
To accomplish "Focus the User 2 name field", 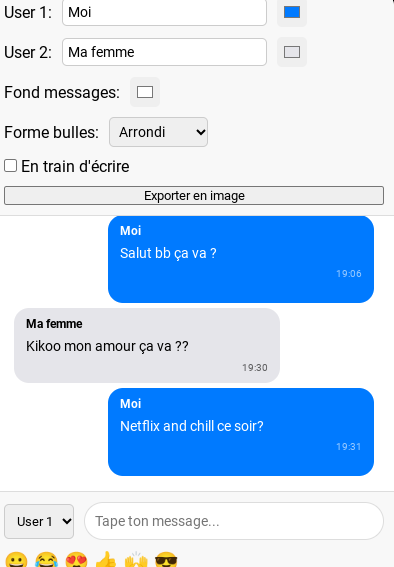I will tap(164, 52).
